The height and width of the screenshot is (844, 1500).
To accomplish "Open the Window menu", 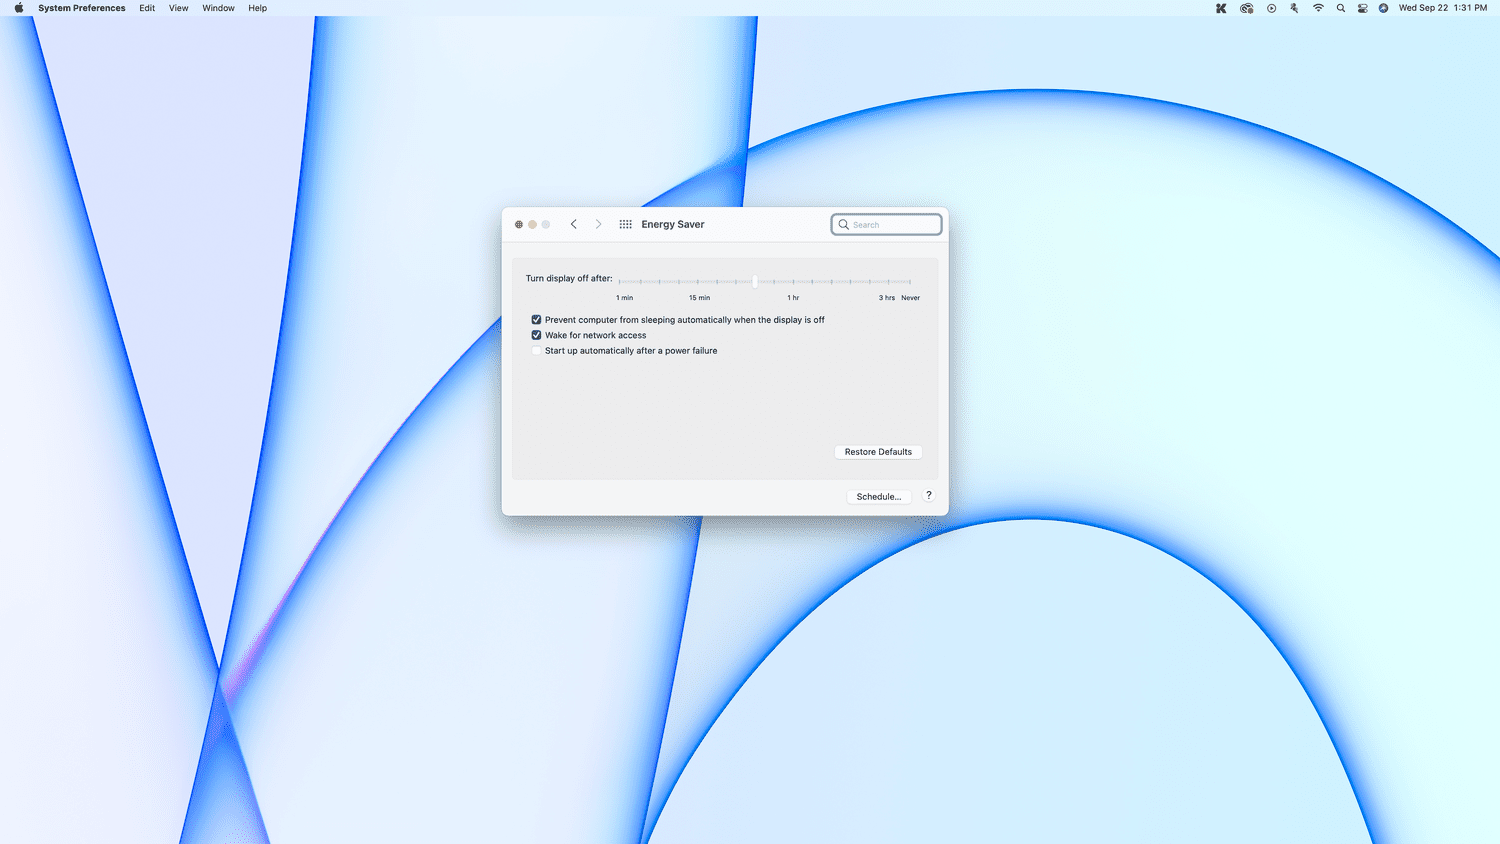I will 218,8.
